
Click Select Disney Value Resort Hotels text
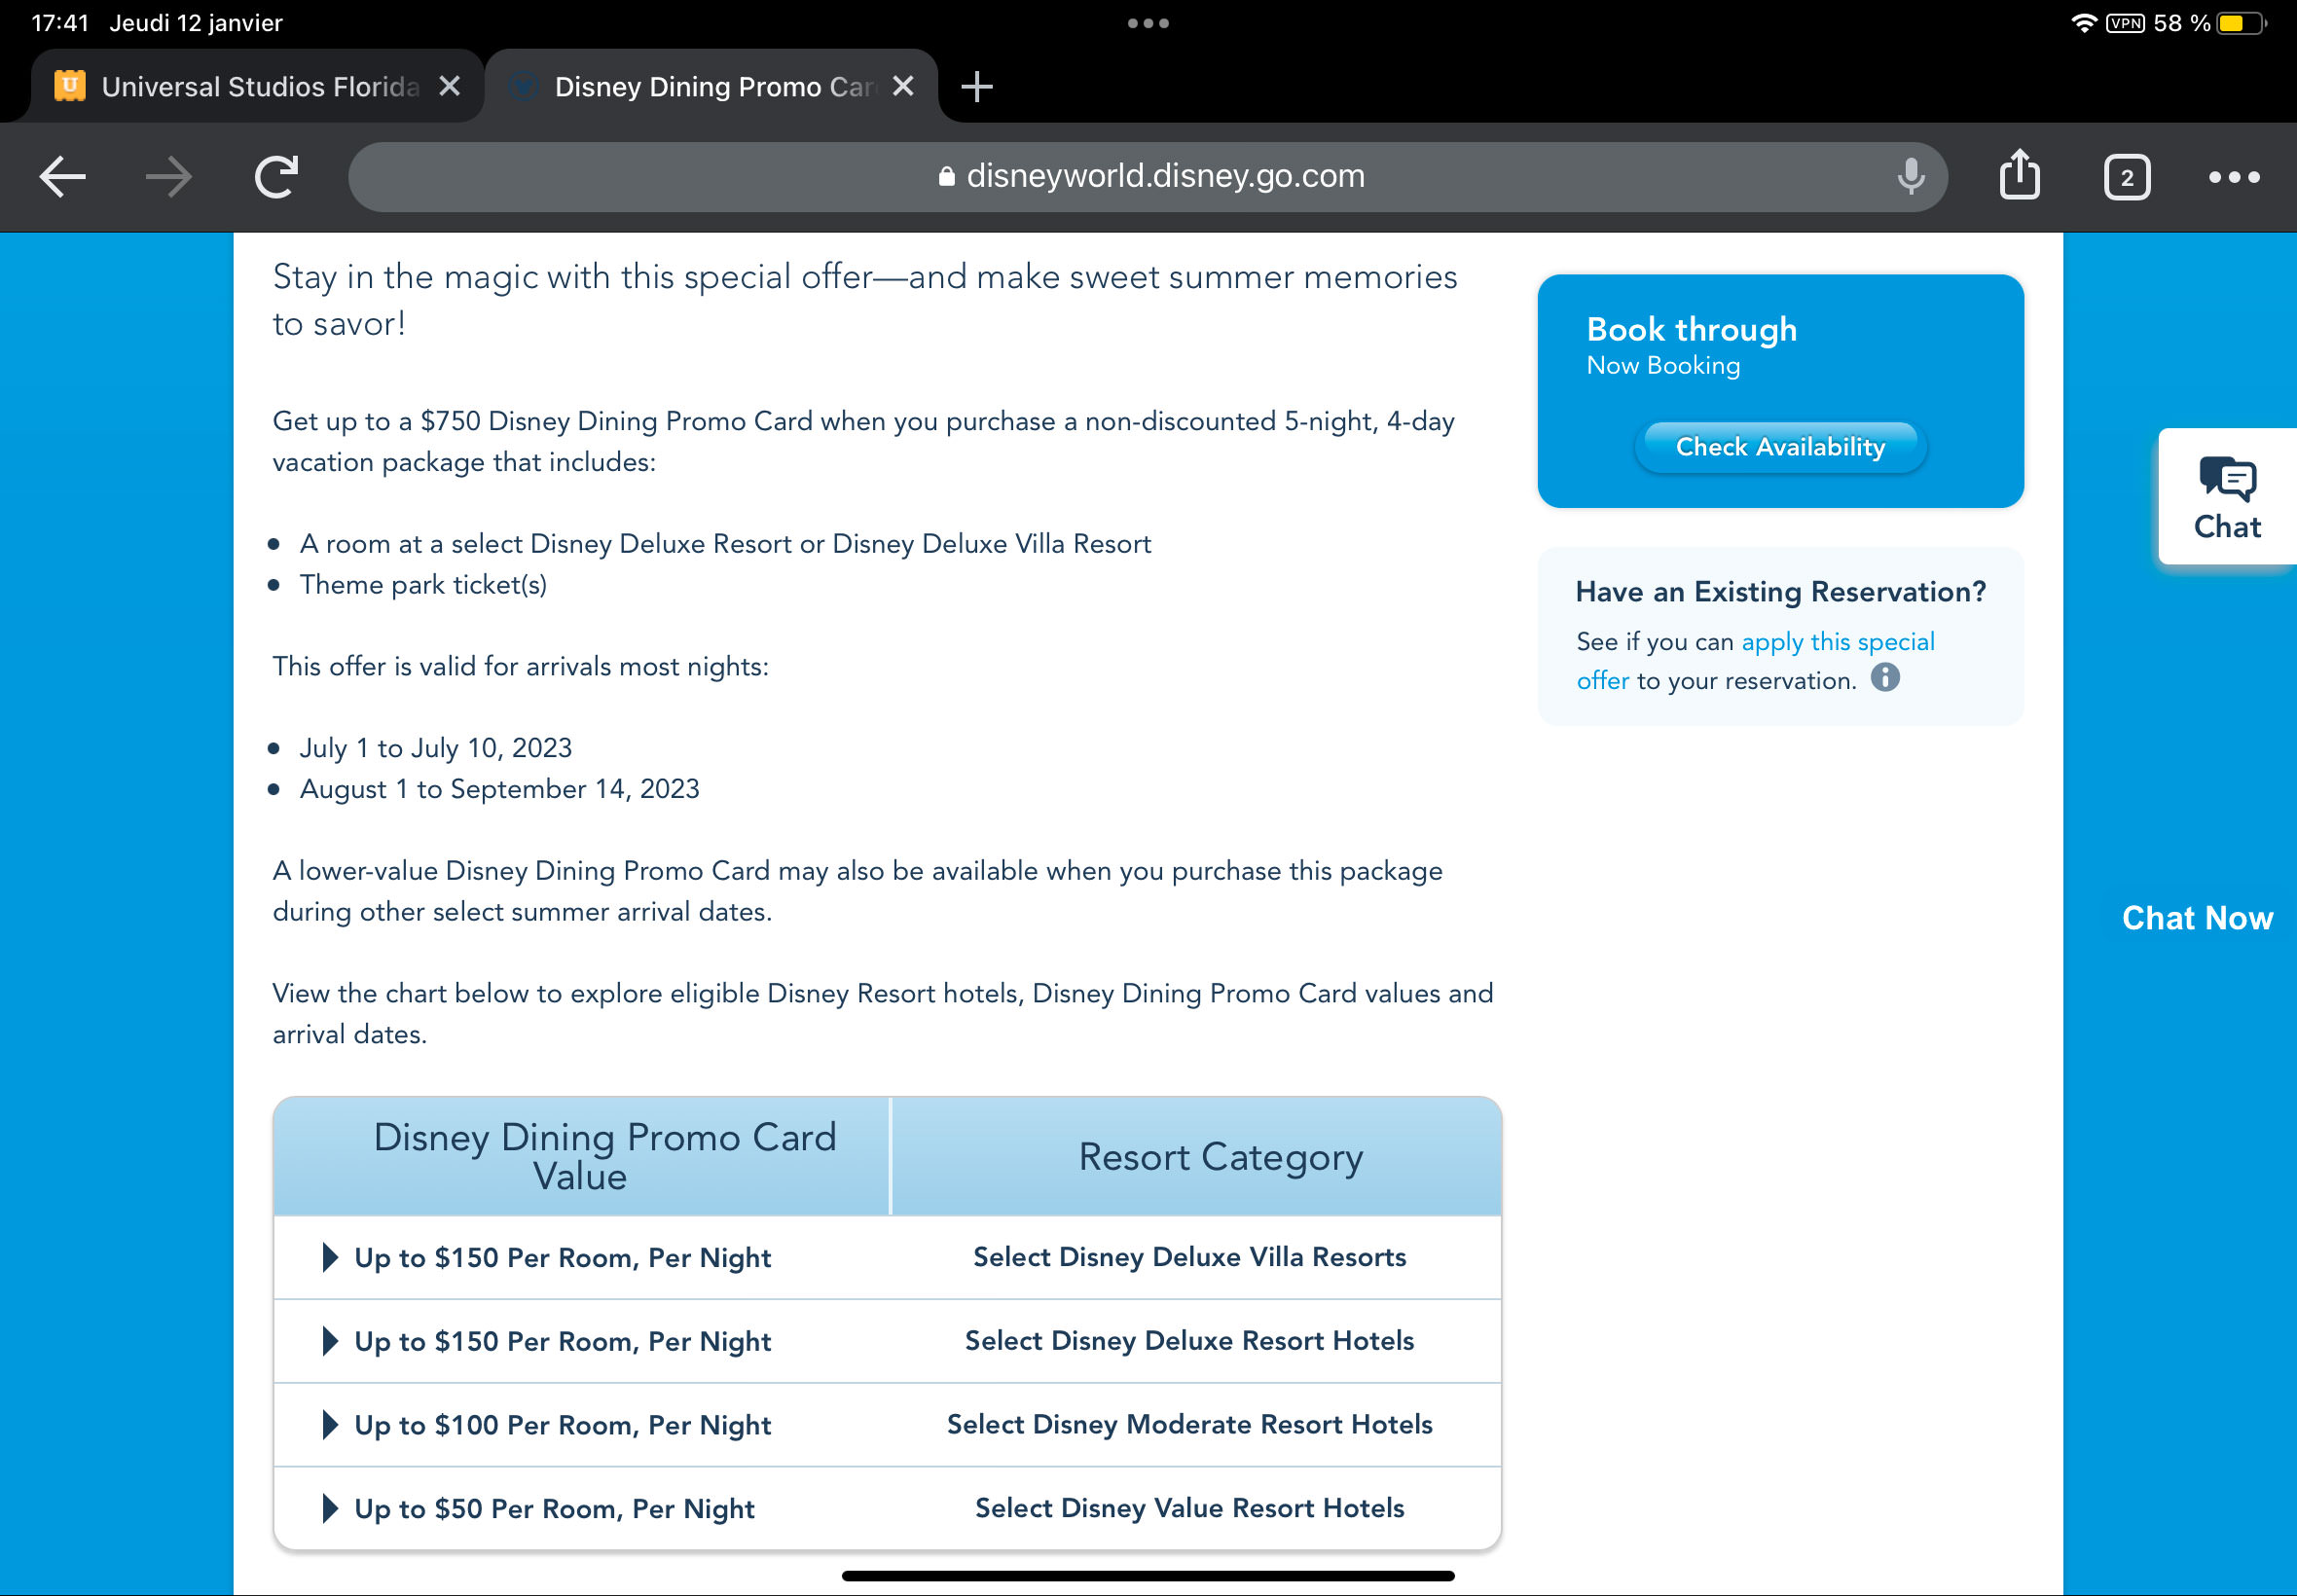1189,1509
